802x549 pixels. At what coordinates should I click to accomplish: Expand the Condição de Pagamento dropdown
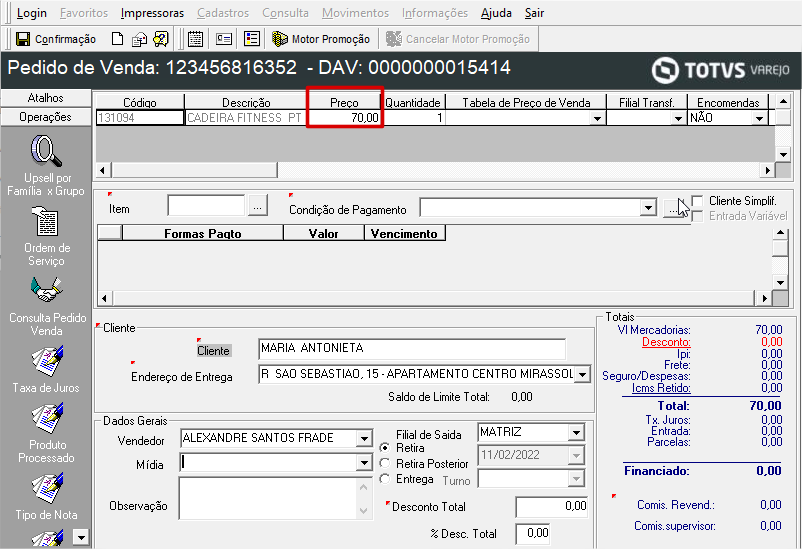649,208
